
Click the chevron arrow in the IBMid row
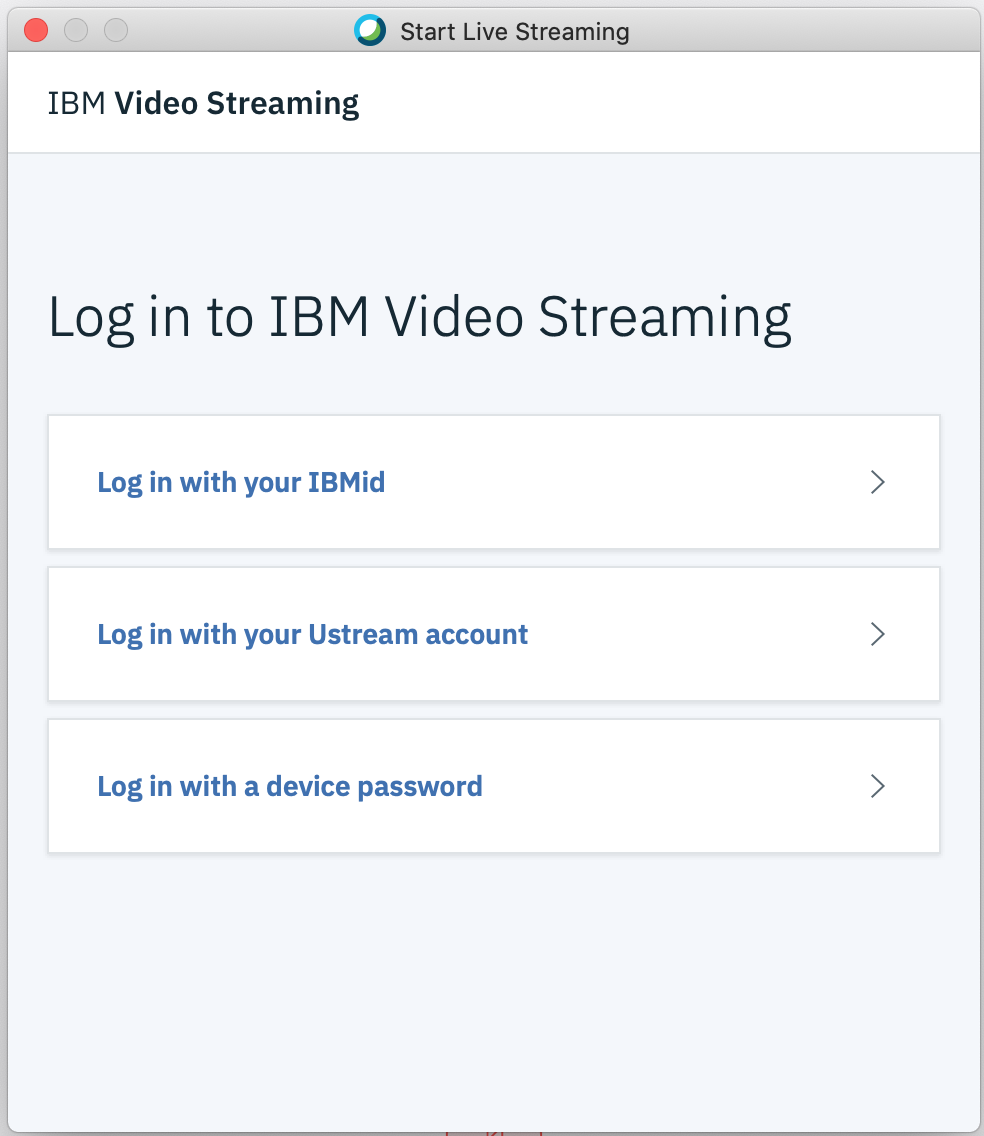click(877, 482)
